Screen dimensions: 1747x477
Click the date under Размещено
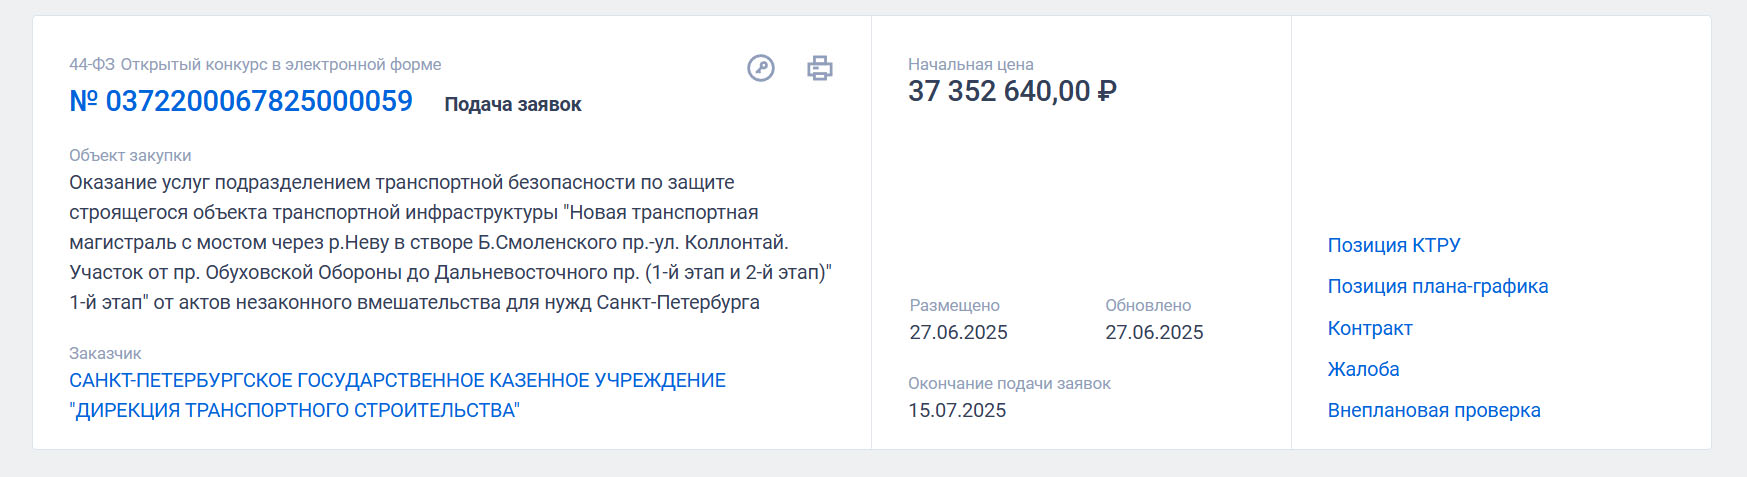(958, 332)
